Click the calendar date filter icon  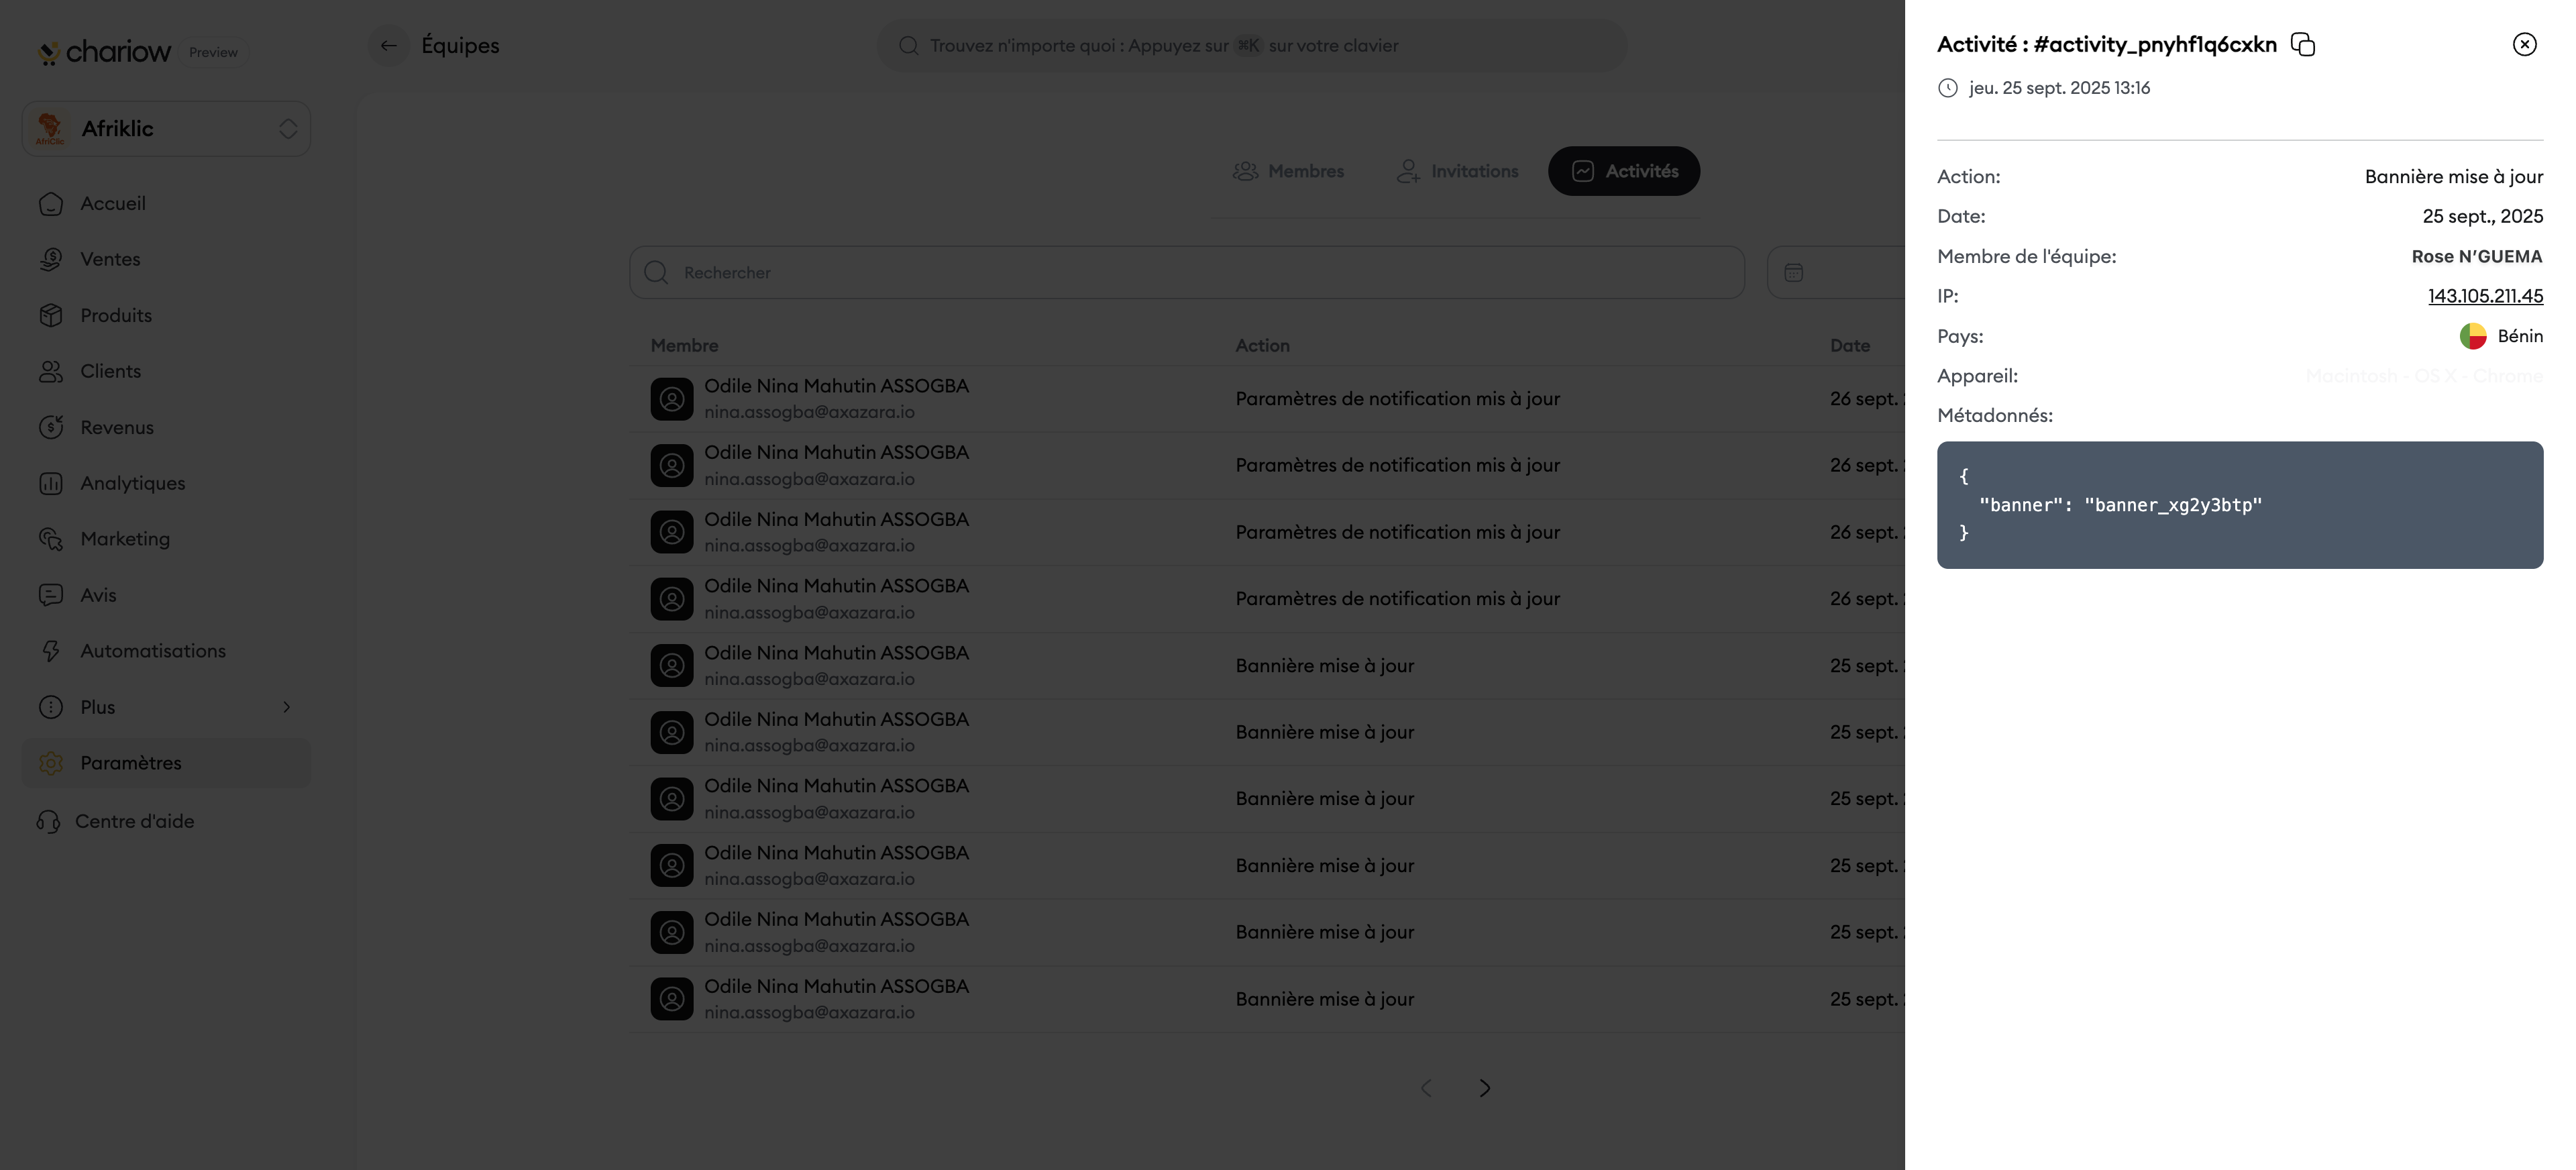tap(1793, 273)
